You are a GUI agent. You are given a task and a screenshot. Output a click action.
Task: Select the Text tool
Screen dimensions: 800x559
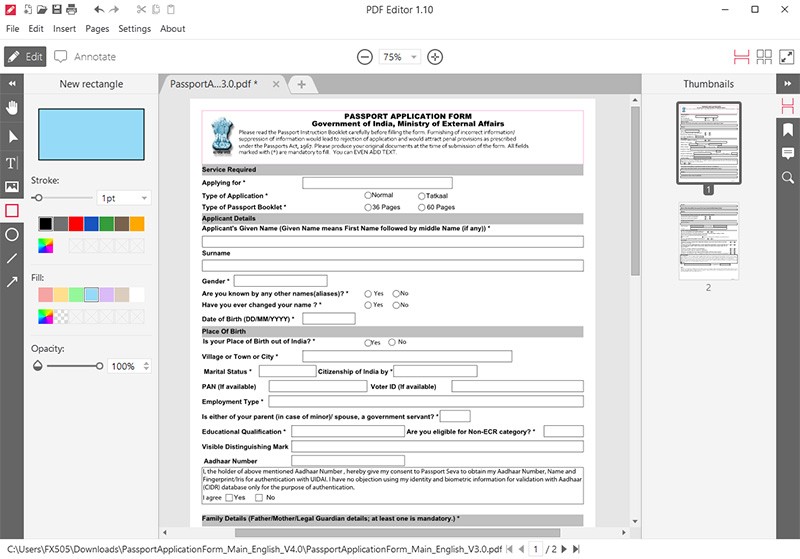coord(12,163)
